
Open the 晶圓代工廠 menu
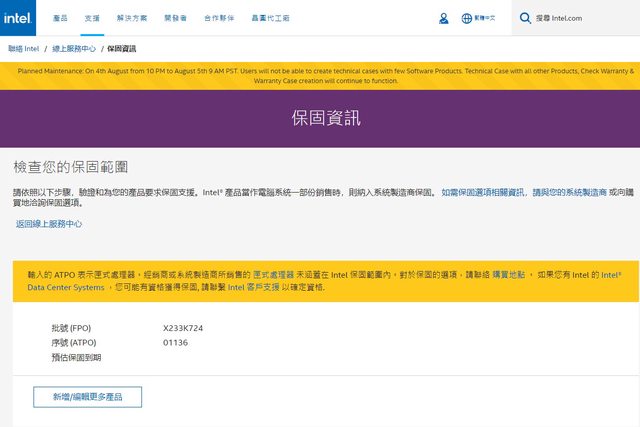pyautogui.click(x=271, y=18)
